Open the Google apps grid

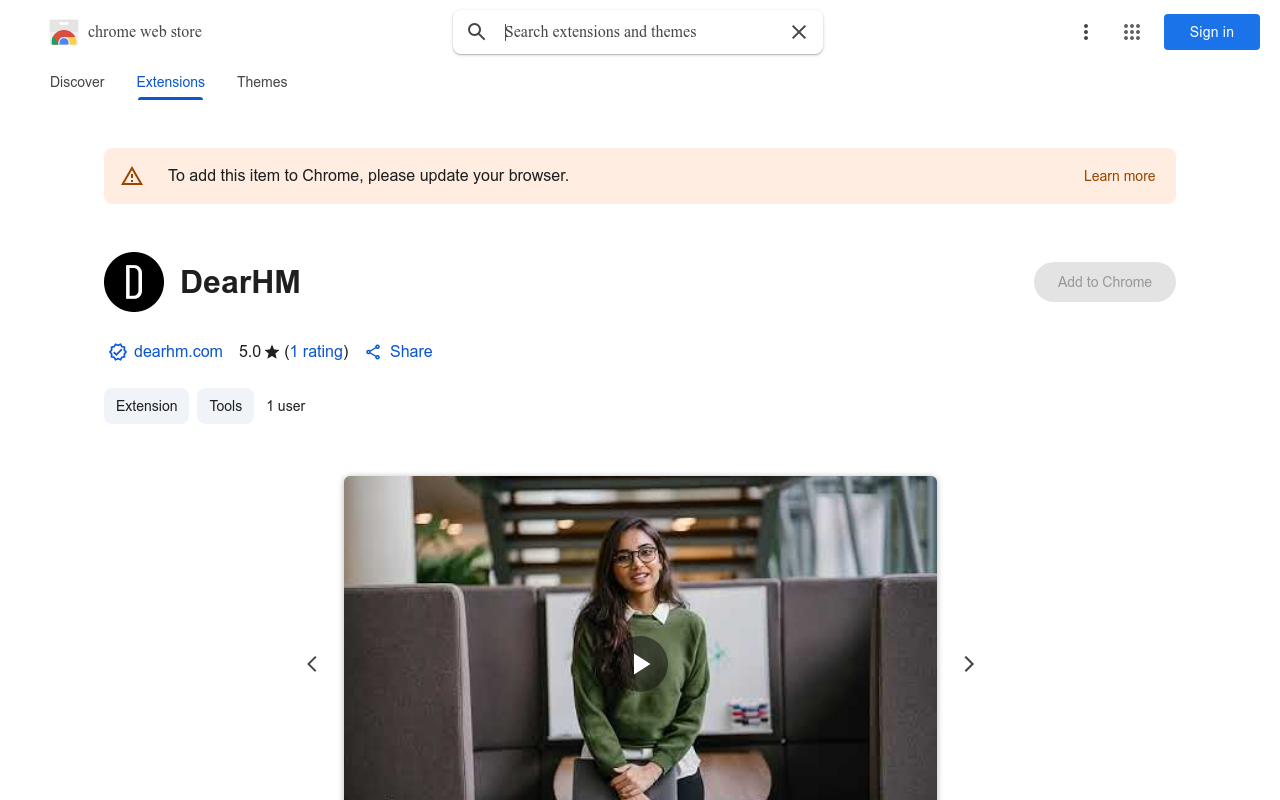click(1132, 32)
